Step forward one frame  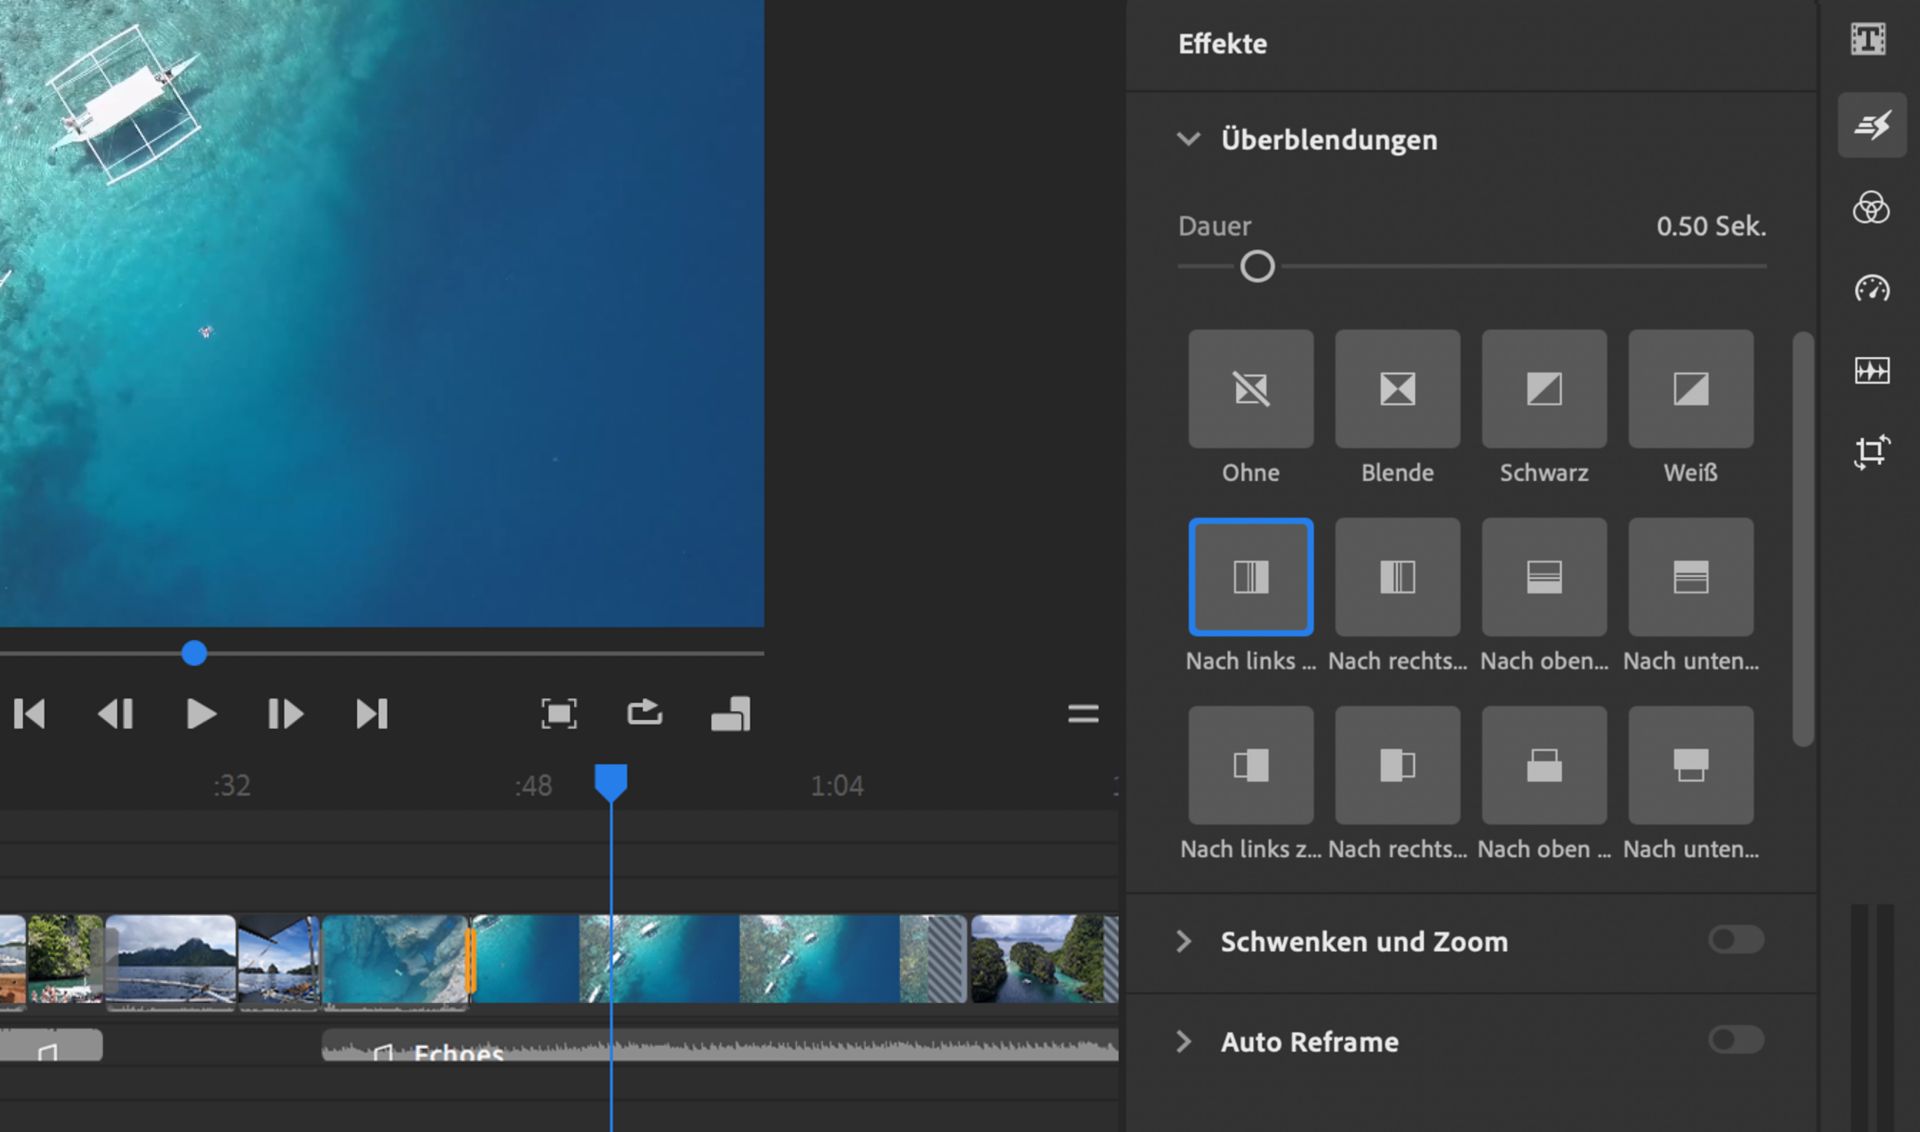point(285,714)
